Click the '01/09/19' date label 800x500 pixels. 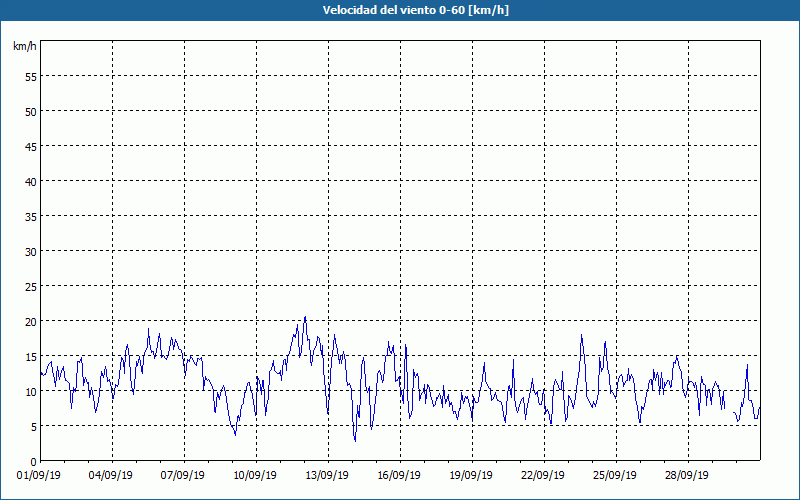[39, 476]
